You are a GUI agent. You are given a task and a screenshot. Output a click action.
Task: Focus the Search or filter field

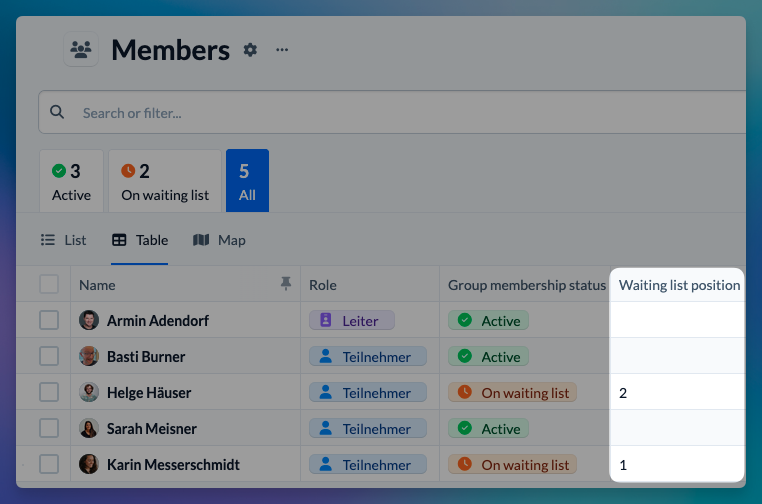[392, 112]
